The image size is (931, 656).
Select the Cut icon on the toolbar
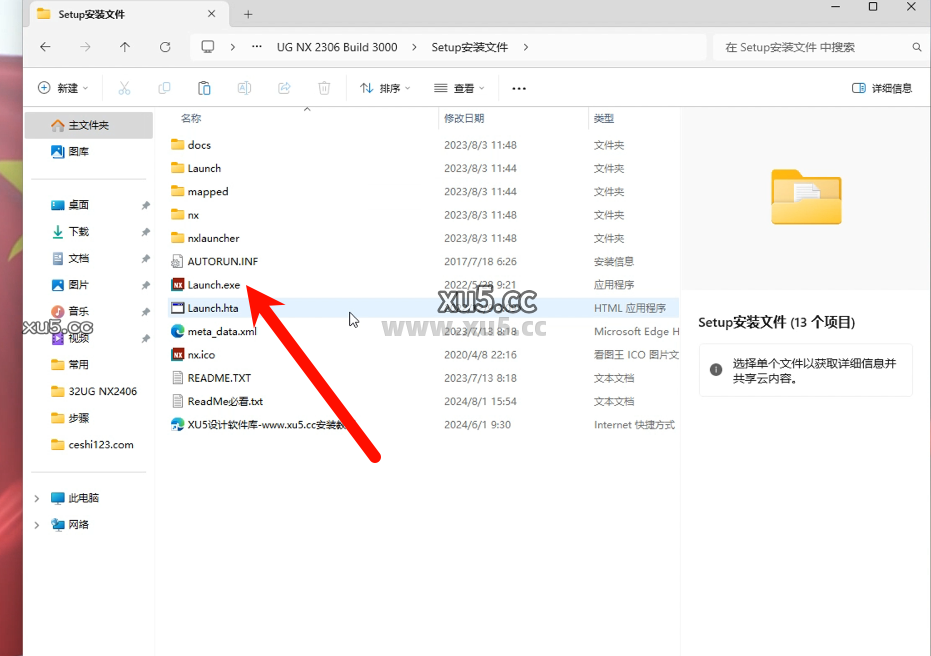(124, 88)
